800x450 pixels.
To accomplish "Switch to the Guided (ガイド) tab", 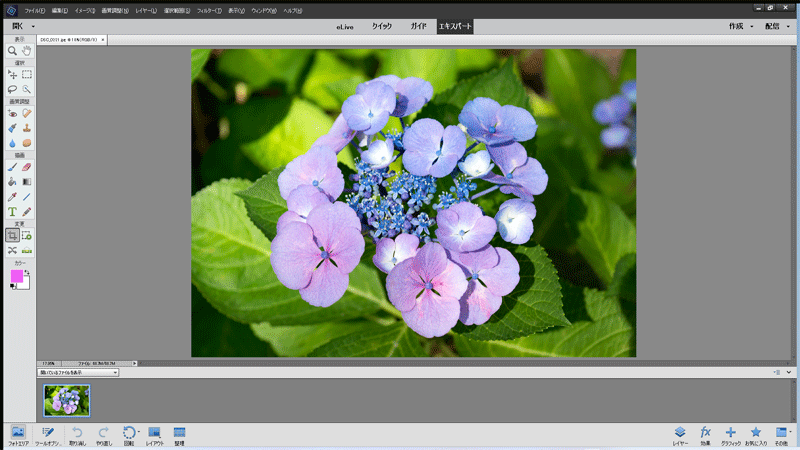I will (418, 27).
